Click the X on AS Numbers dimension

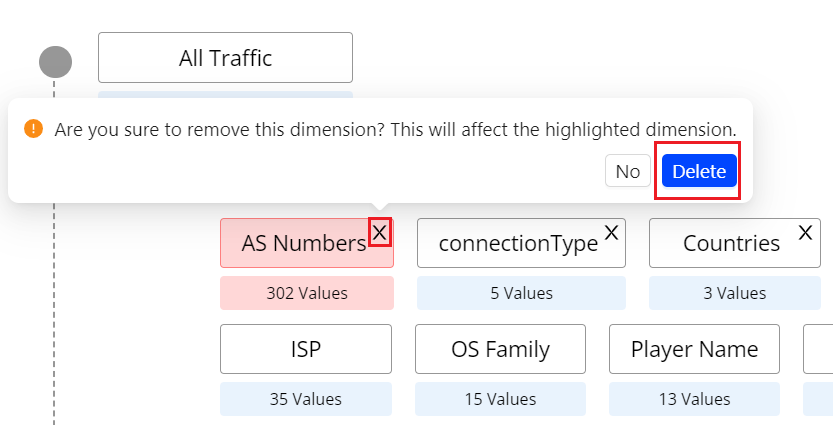click(x=379, y=232)
